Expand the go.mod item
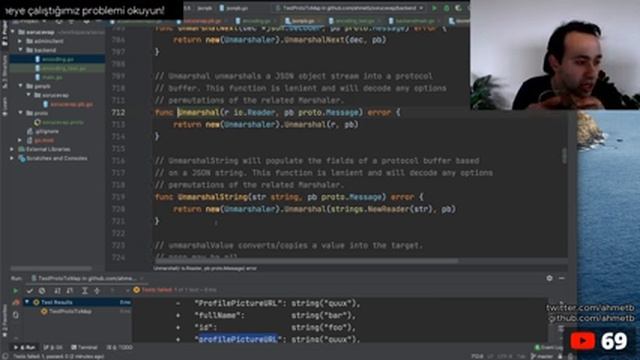This screenshot has width=640, height=360. click(20, 140)
